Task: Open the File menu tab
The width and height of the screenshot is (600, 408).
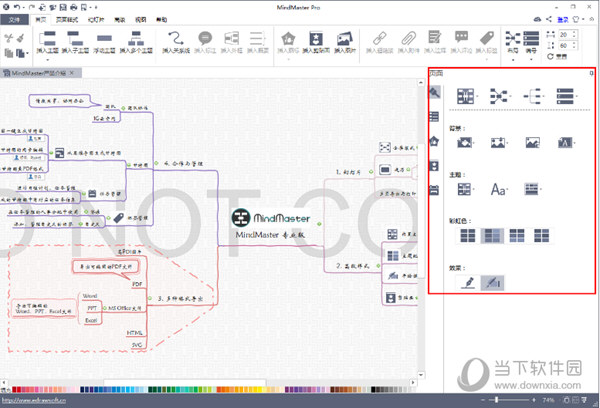Action: click(x=14, y=20)
